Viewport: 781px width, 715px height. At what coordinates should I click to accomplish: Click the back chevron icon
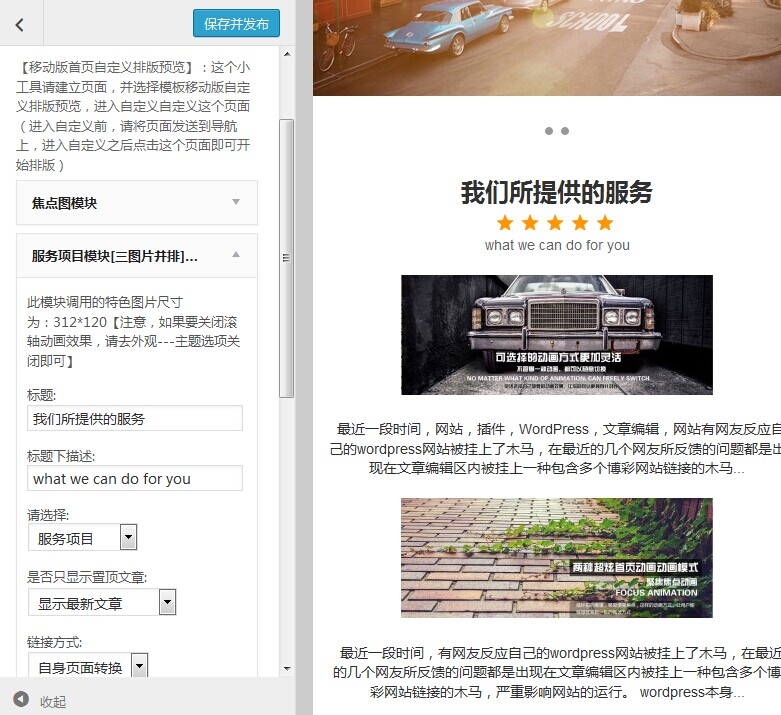click(20, 25)
